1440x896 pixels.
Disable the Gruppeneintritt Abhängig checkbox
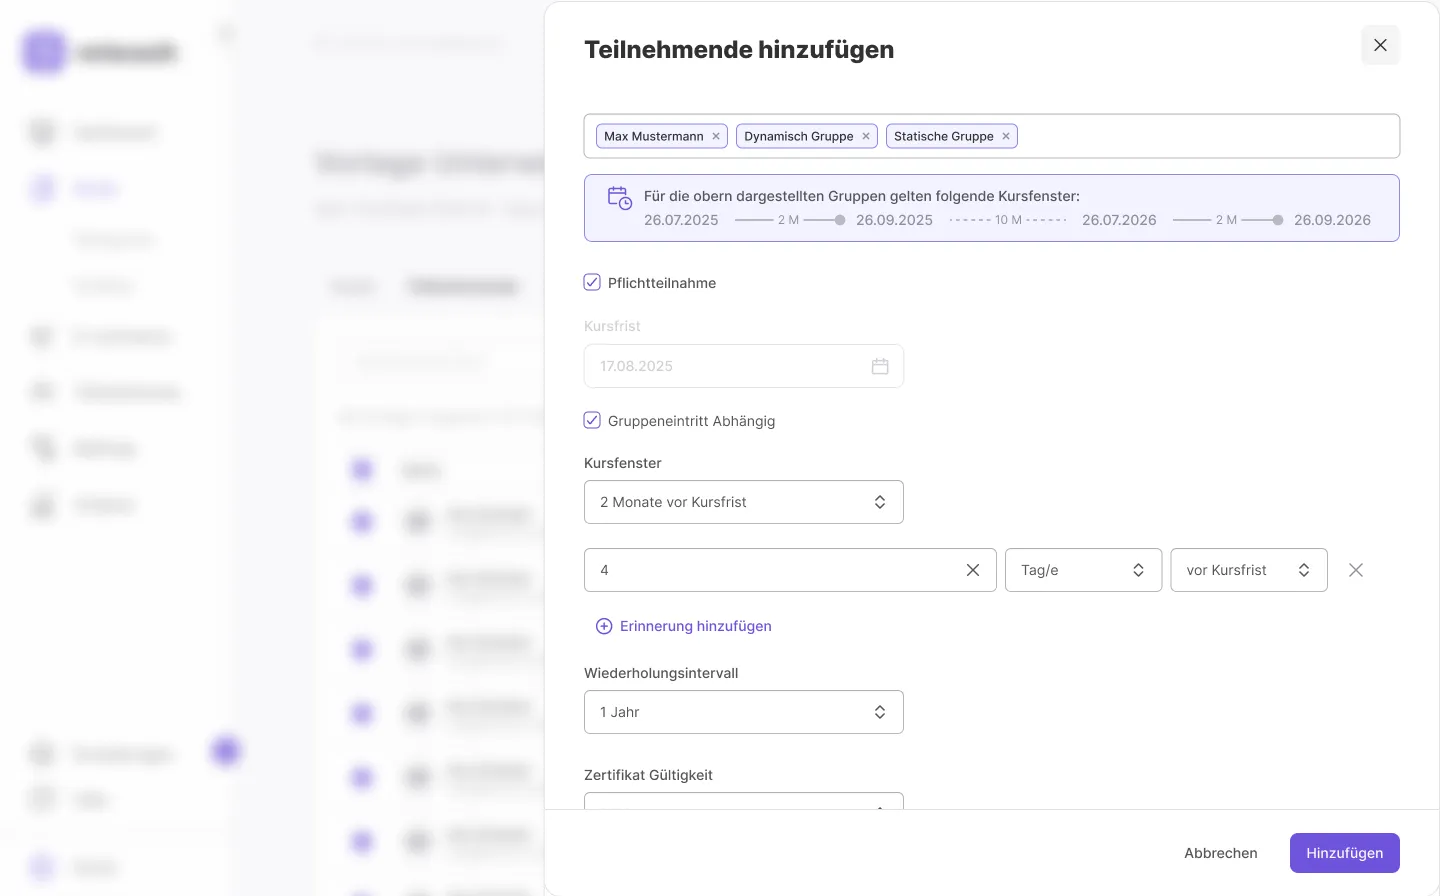click(592, 420)
